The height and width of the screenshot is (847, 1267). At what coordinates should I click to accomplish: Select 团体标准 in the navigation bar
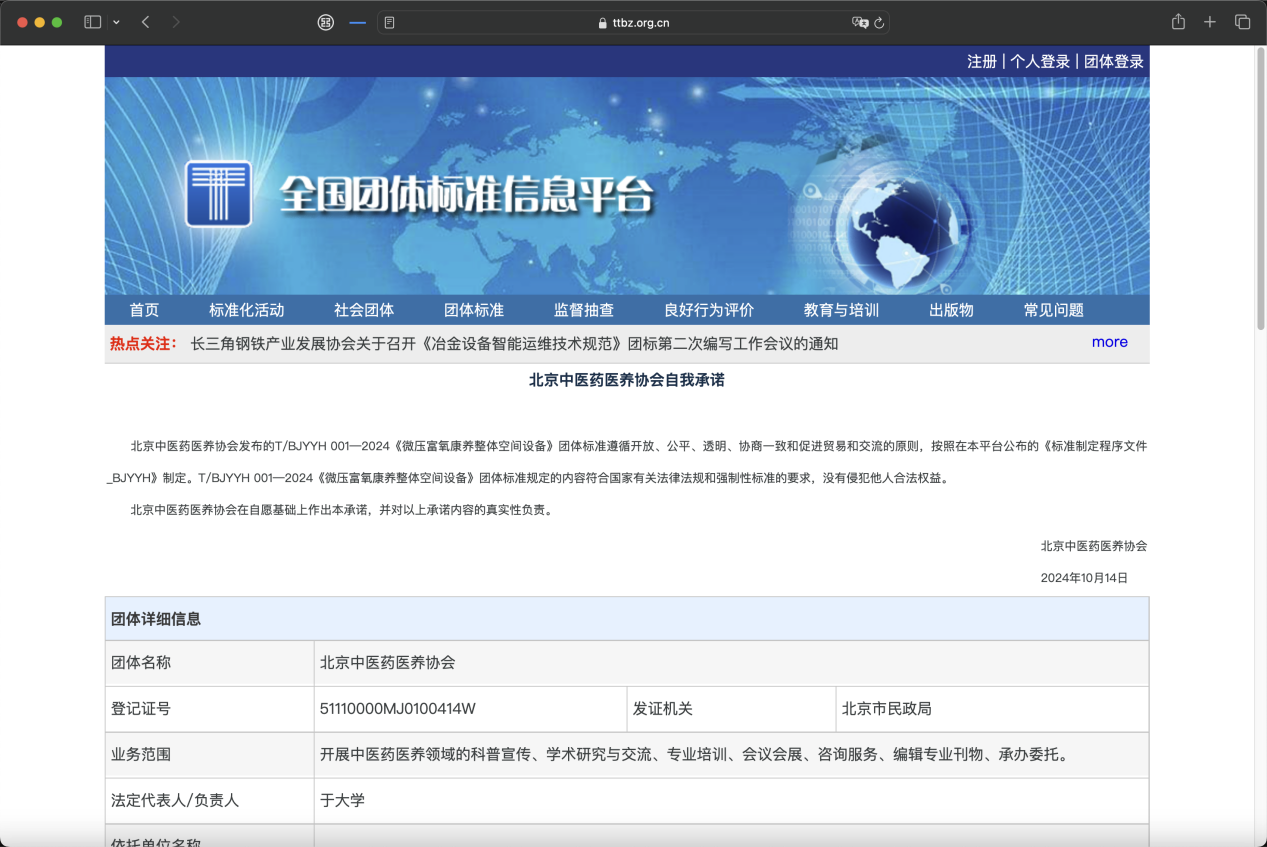click(x=474, y=310)
